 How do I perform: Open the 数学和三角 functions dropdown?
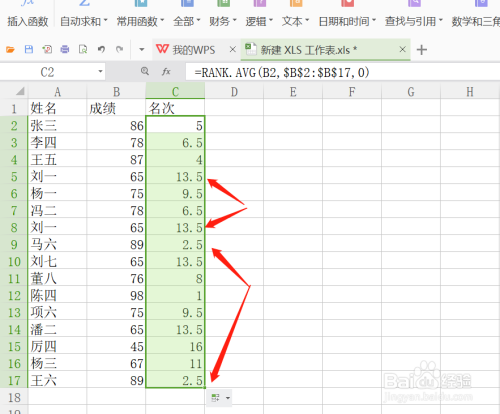pos(476,21)
